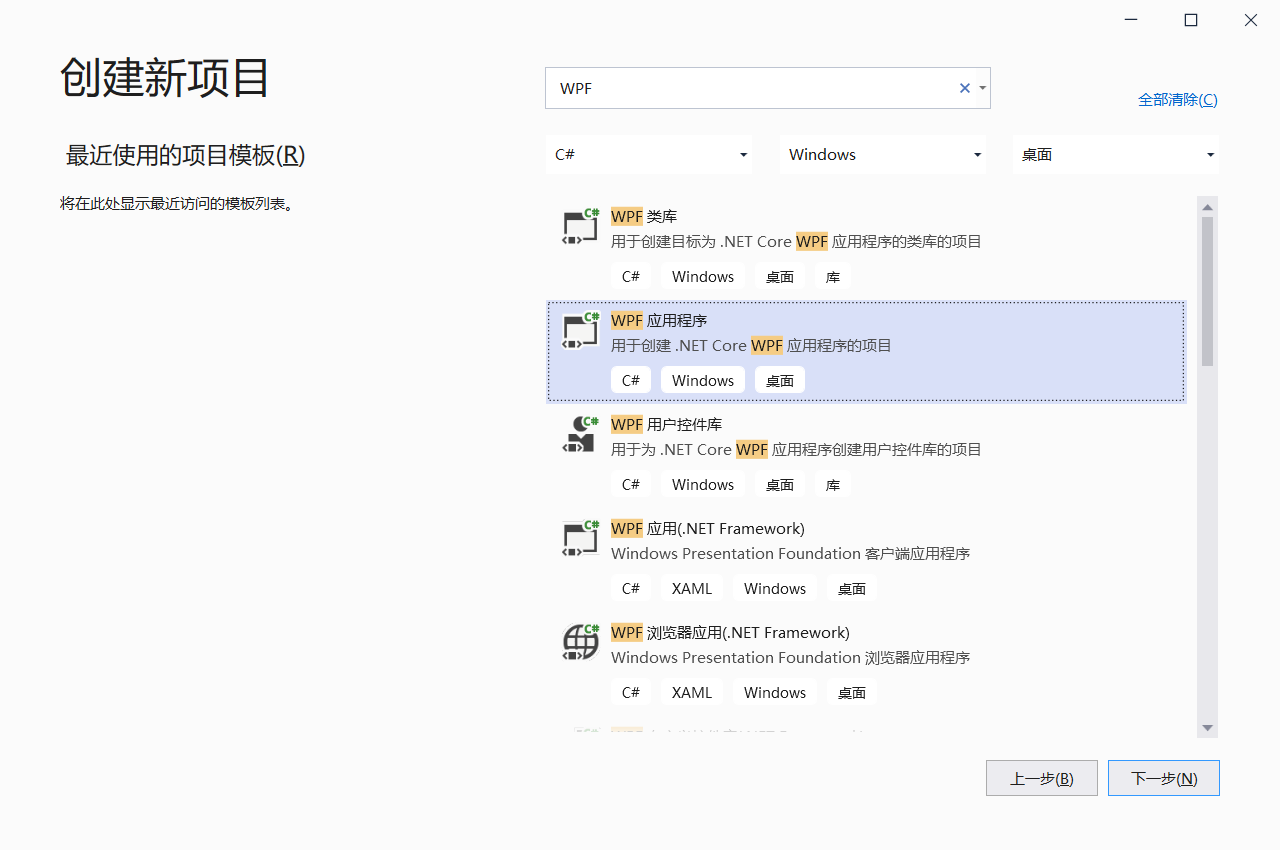Screen dimensions: 1280x850
Task: Click the WPF 应用程序 template icon
Action: (x=580, y=331)
